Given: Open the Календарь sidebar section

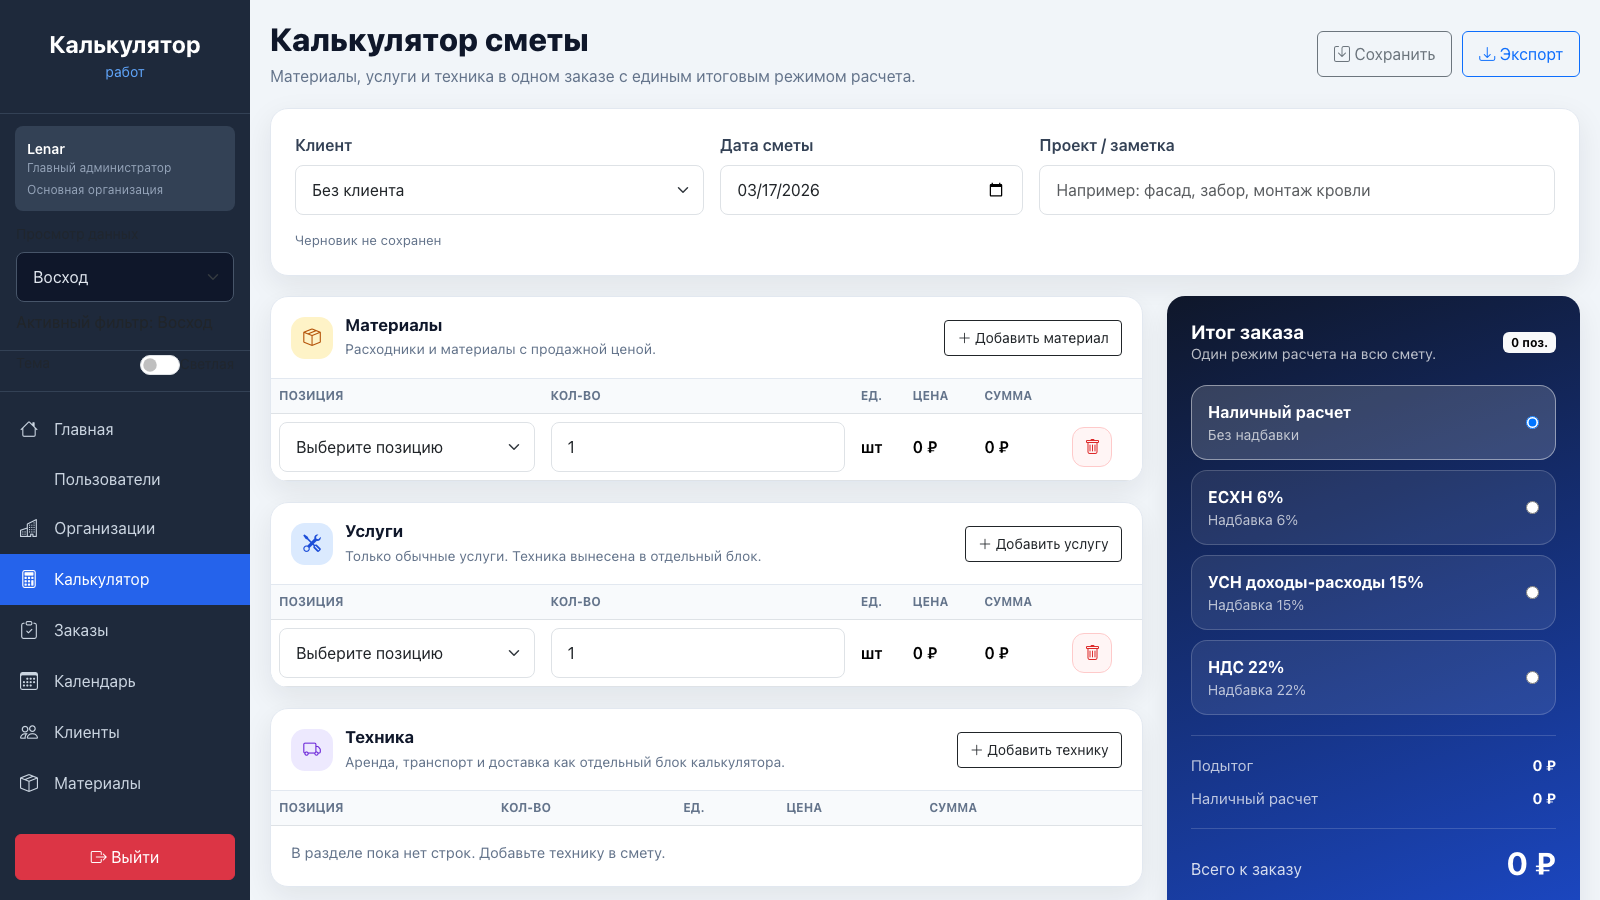Looking at the screenshot, I should click(94, 681).
